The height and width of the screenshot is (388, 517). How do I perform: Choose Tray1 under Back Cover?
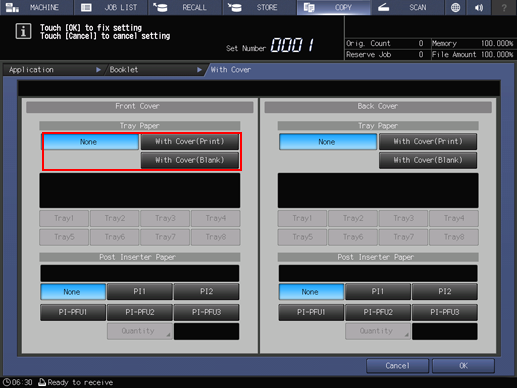pyautogui.click(x=302, y=218)
